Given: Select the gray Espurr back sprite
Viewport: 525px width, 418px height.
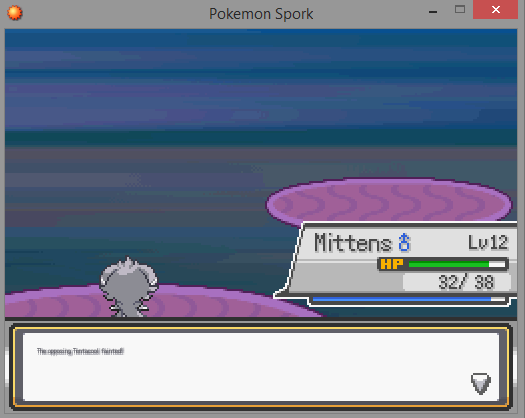Looking at the screenshot, I should (x=129, y=287).
